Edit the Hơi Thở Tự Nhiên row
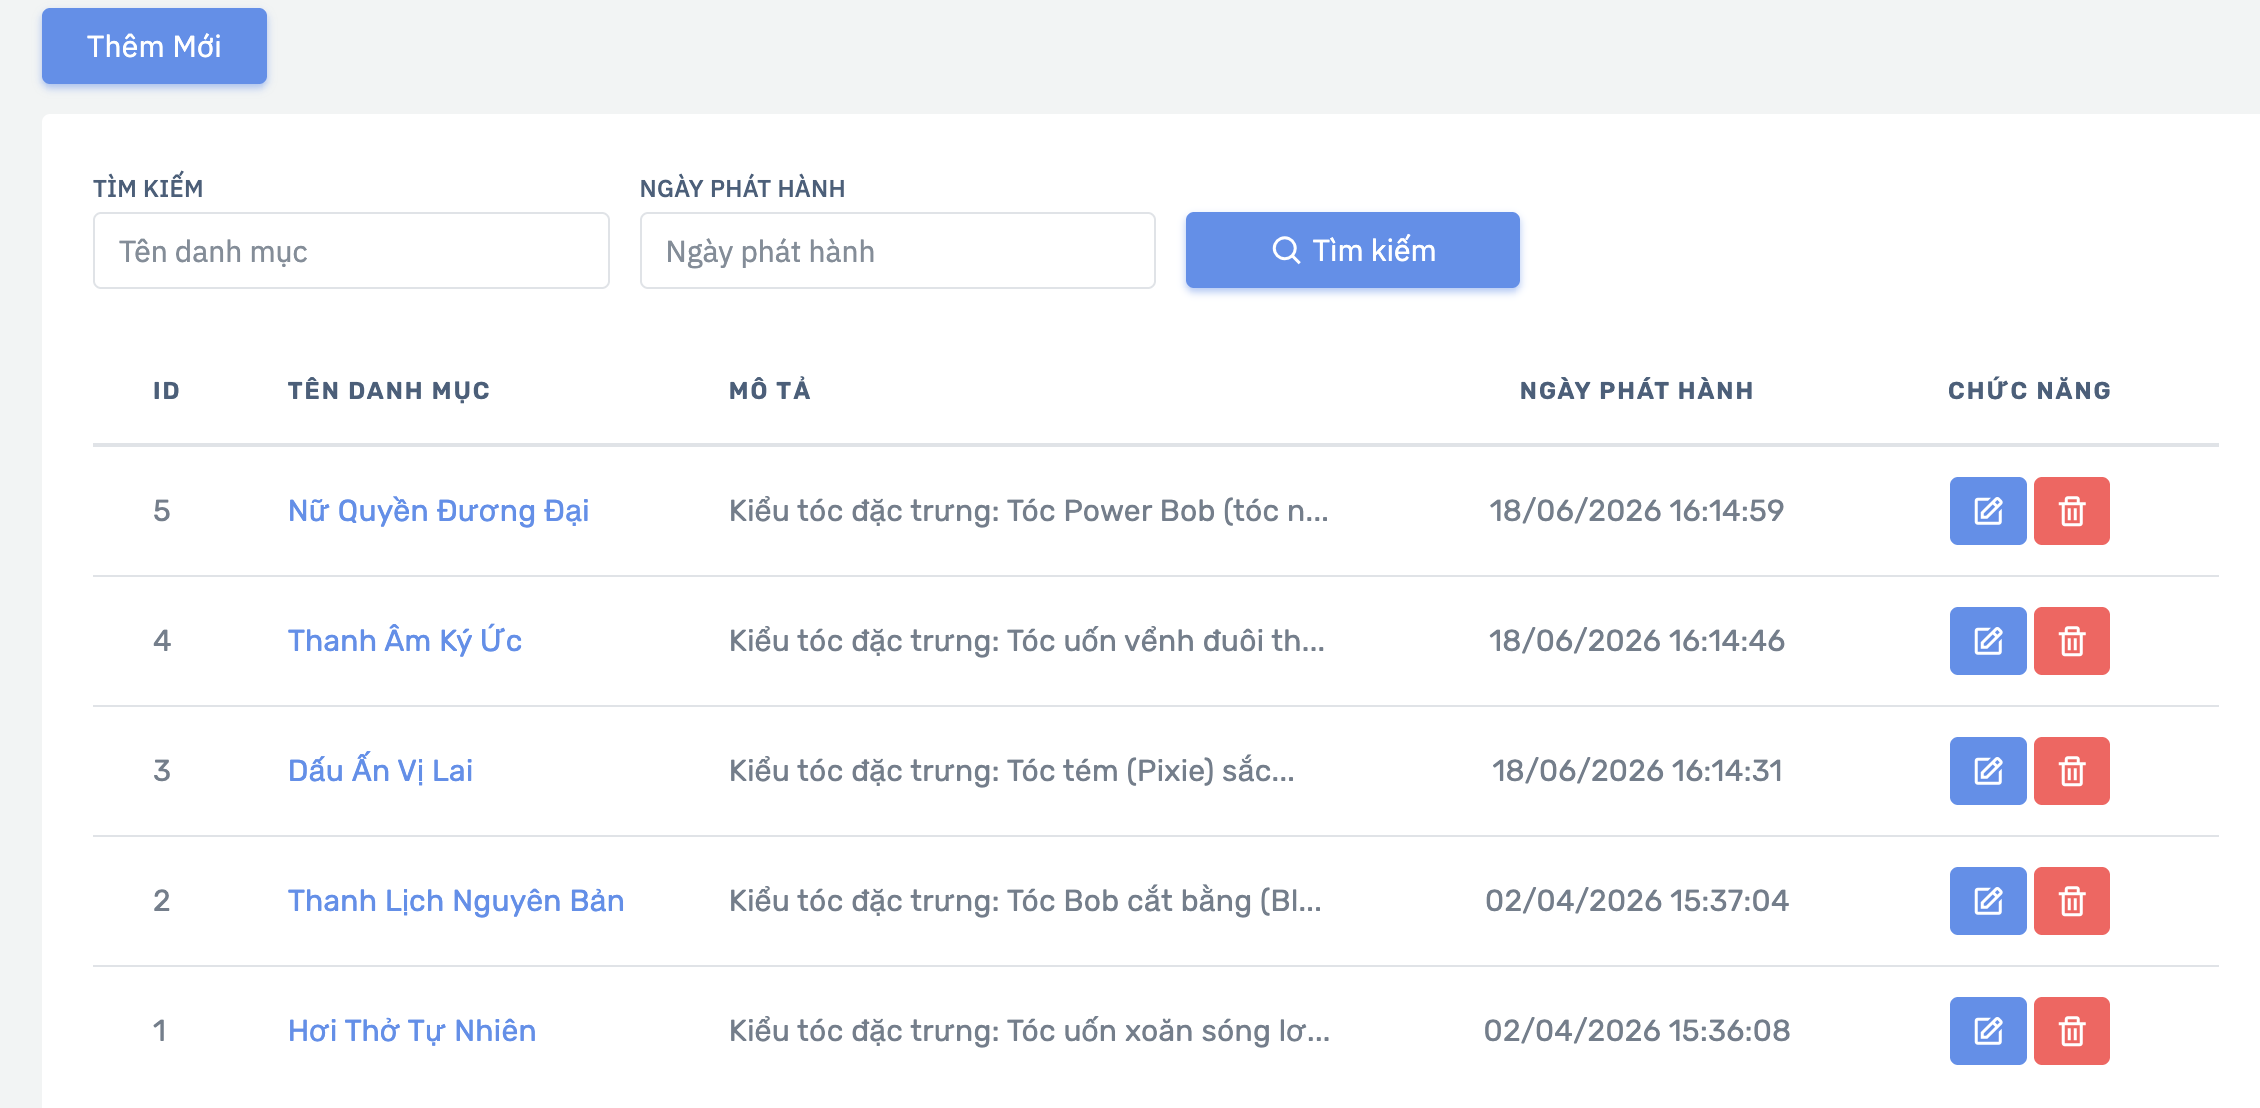 (1988, 1031)
